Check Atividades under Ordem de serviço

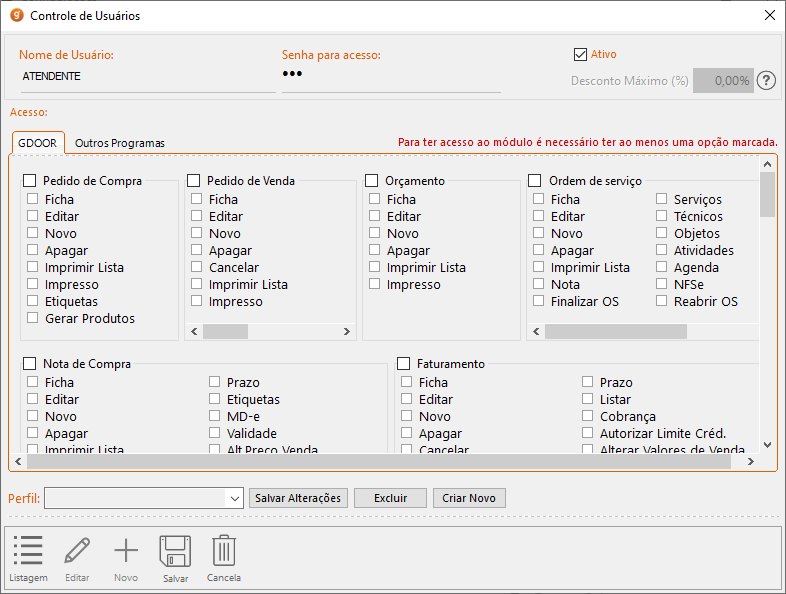[662, 250]
